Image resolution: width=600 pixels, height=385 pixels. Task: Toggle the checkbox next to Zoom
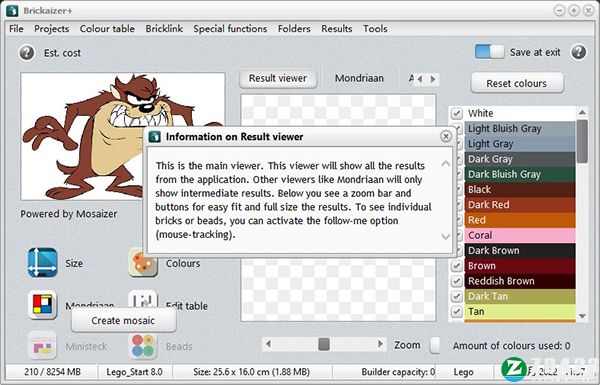(435, 345)
